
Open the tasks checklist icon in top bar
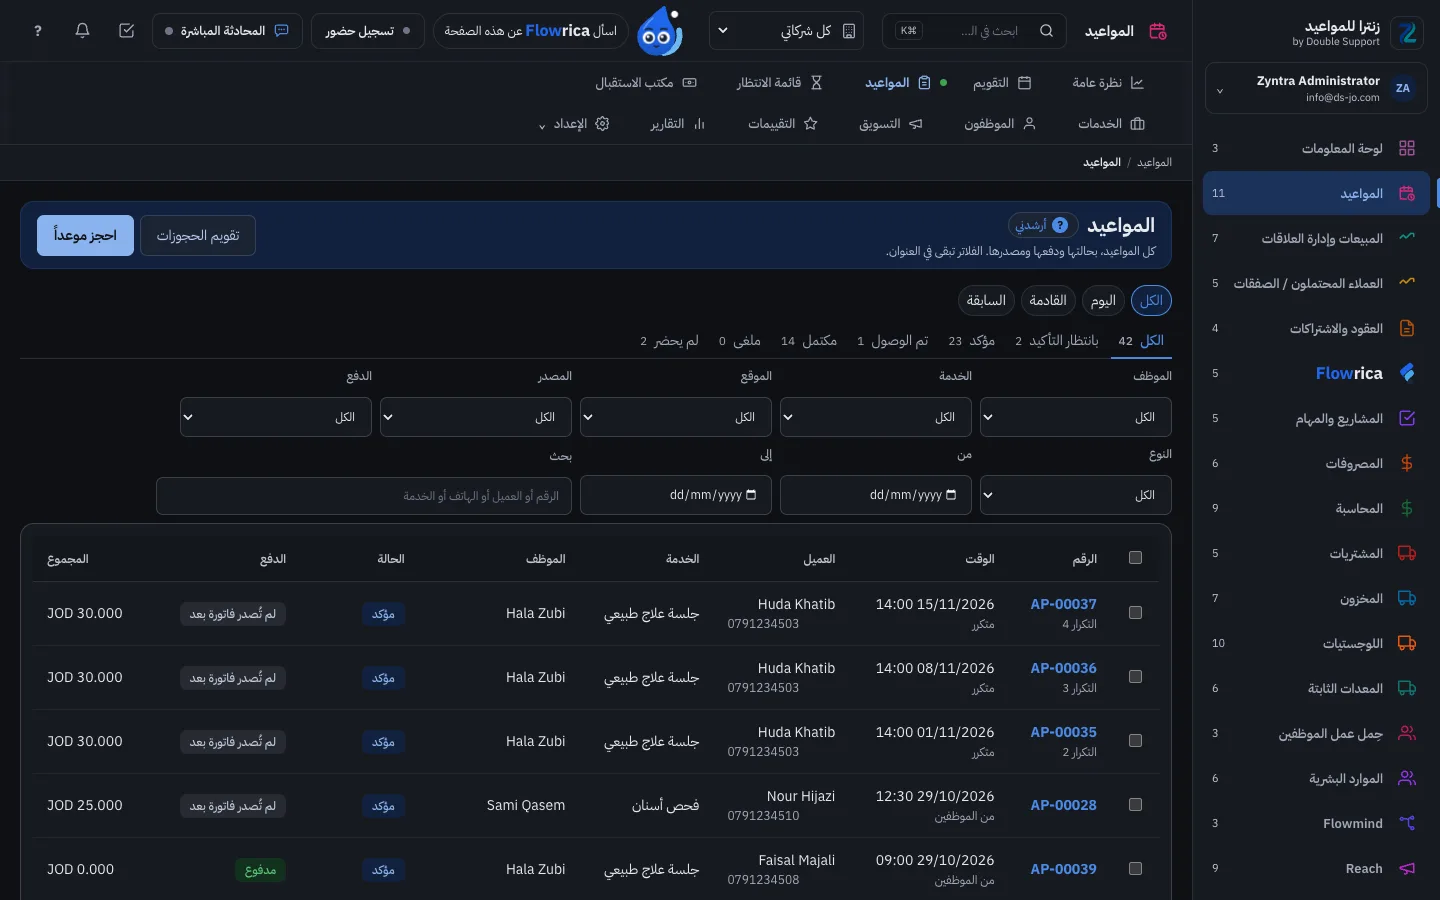pyautogui.click(x=126, y=31)
